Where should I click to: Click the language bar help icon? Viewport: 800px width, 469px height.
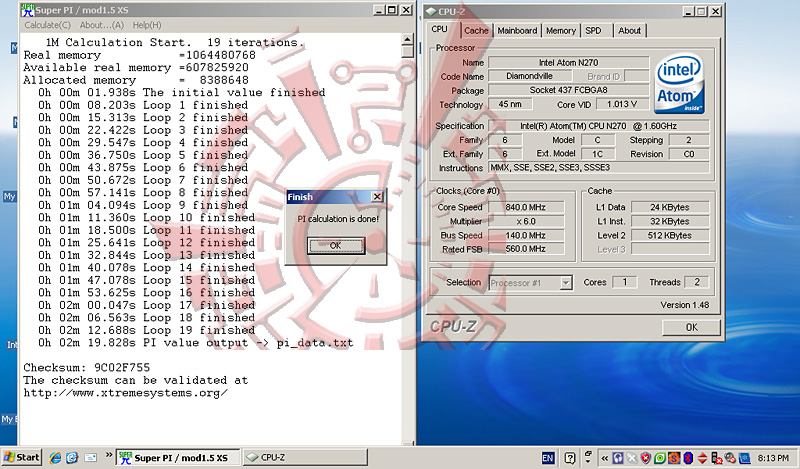coord(570,458)
